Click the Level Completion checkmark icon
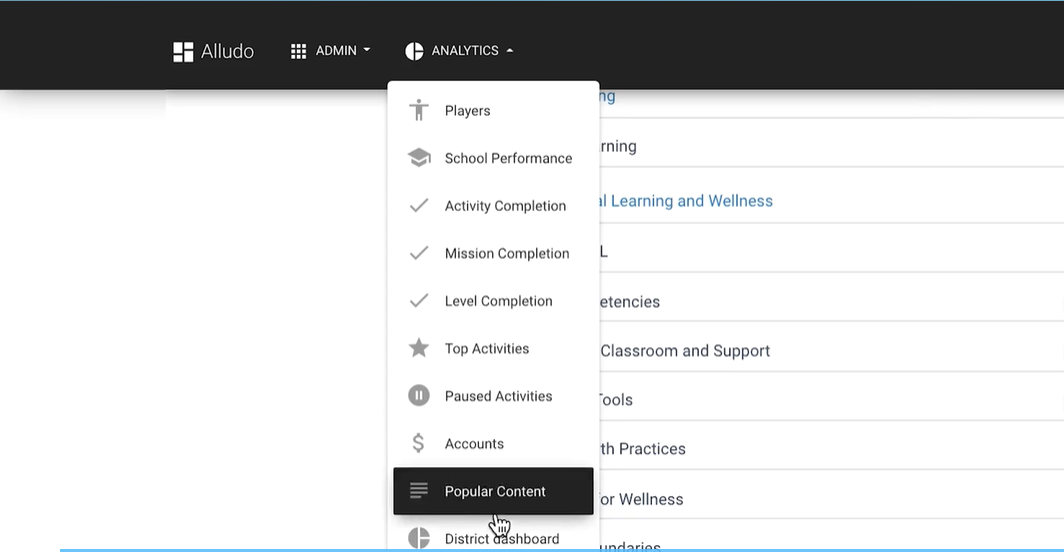Viewport: 1064px width, 552px height. point(419,300)
